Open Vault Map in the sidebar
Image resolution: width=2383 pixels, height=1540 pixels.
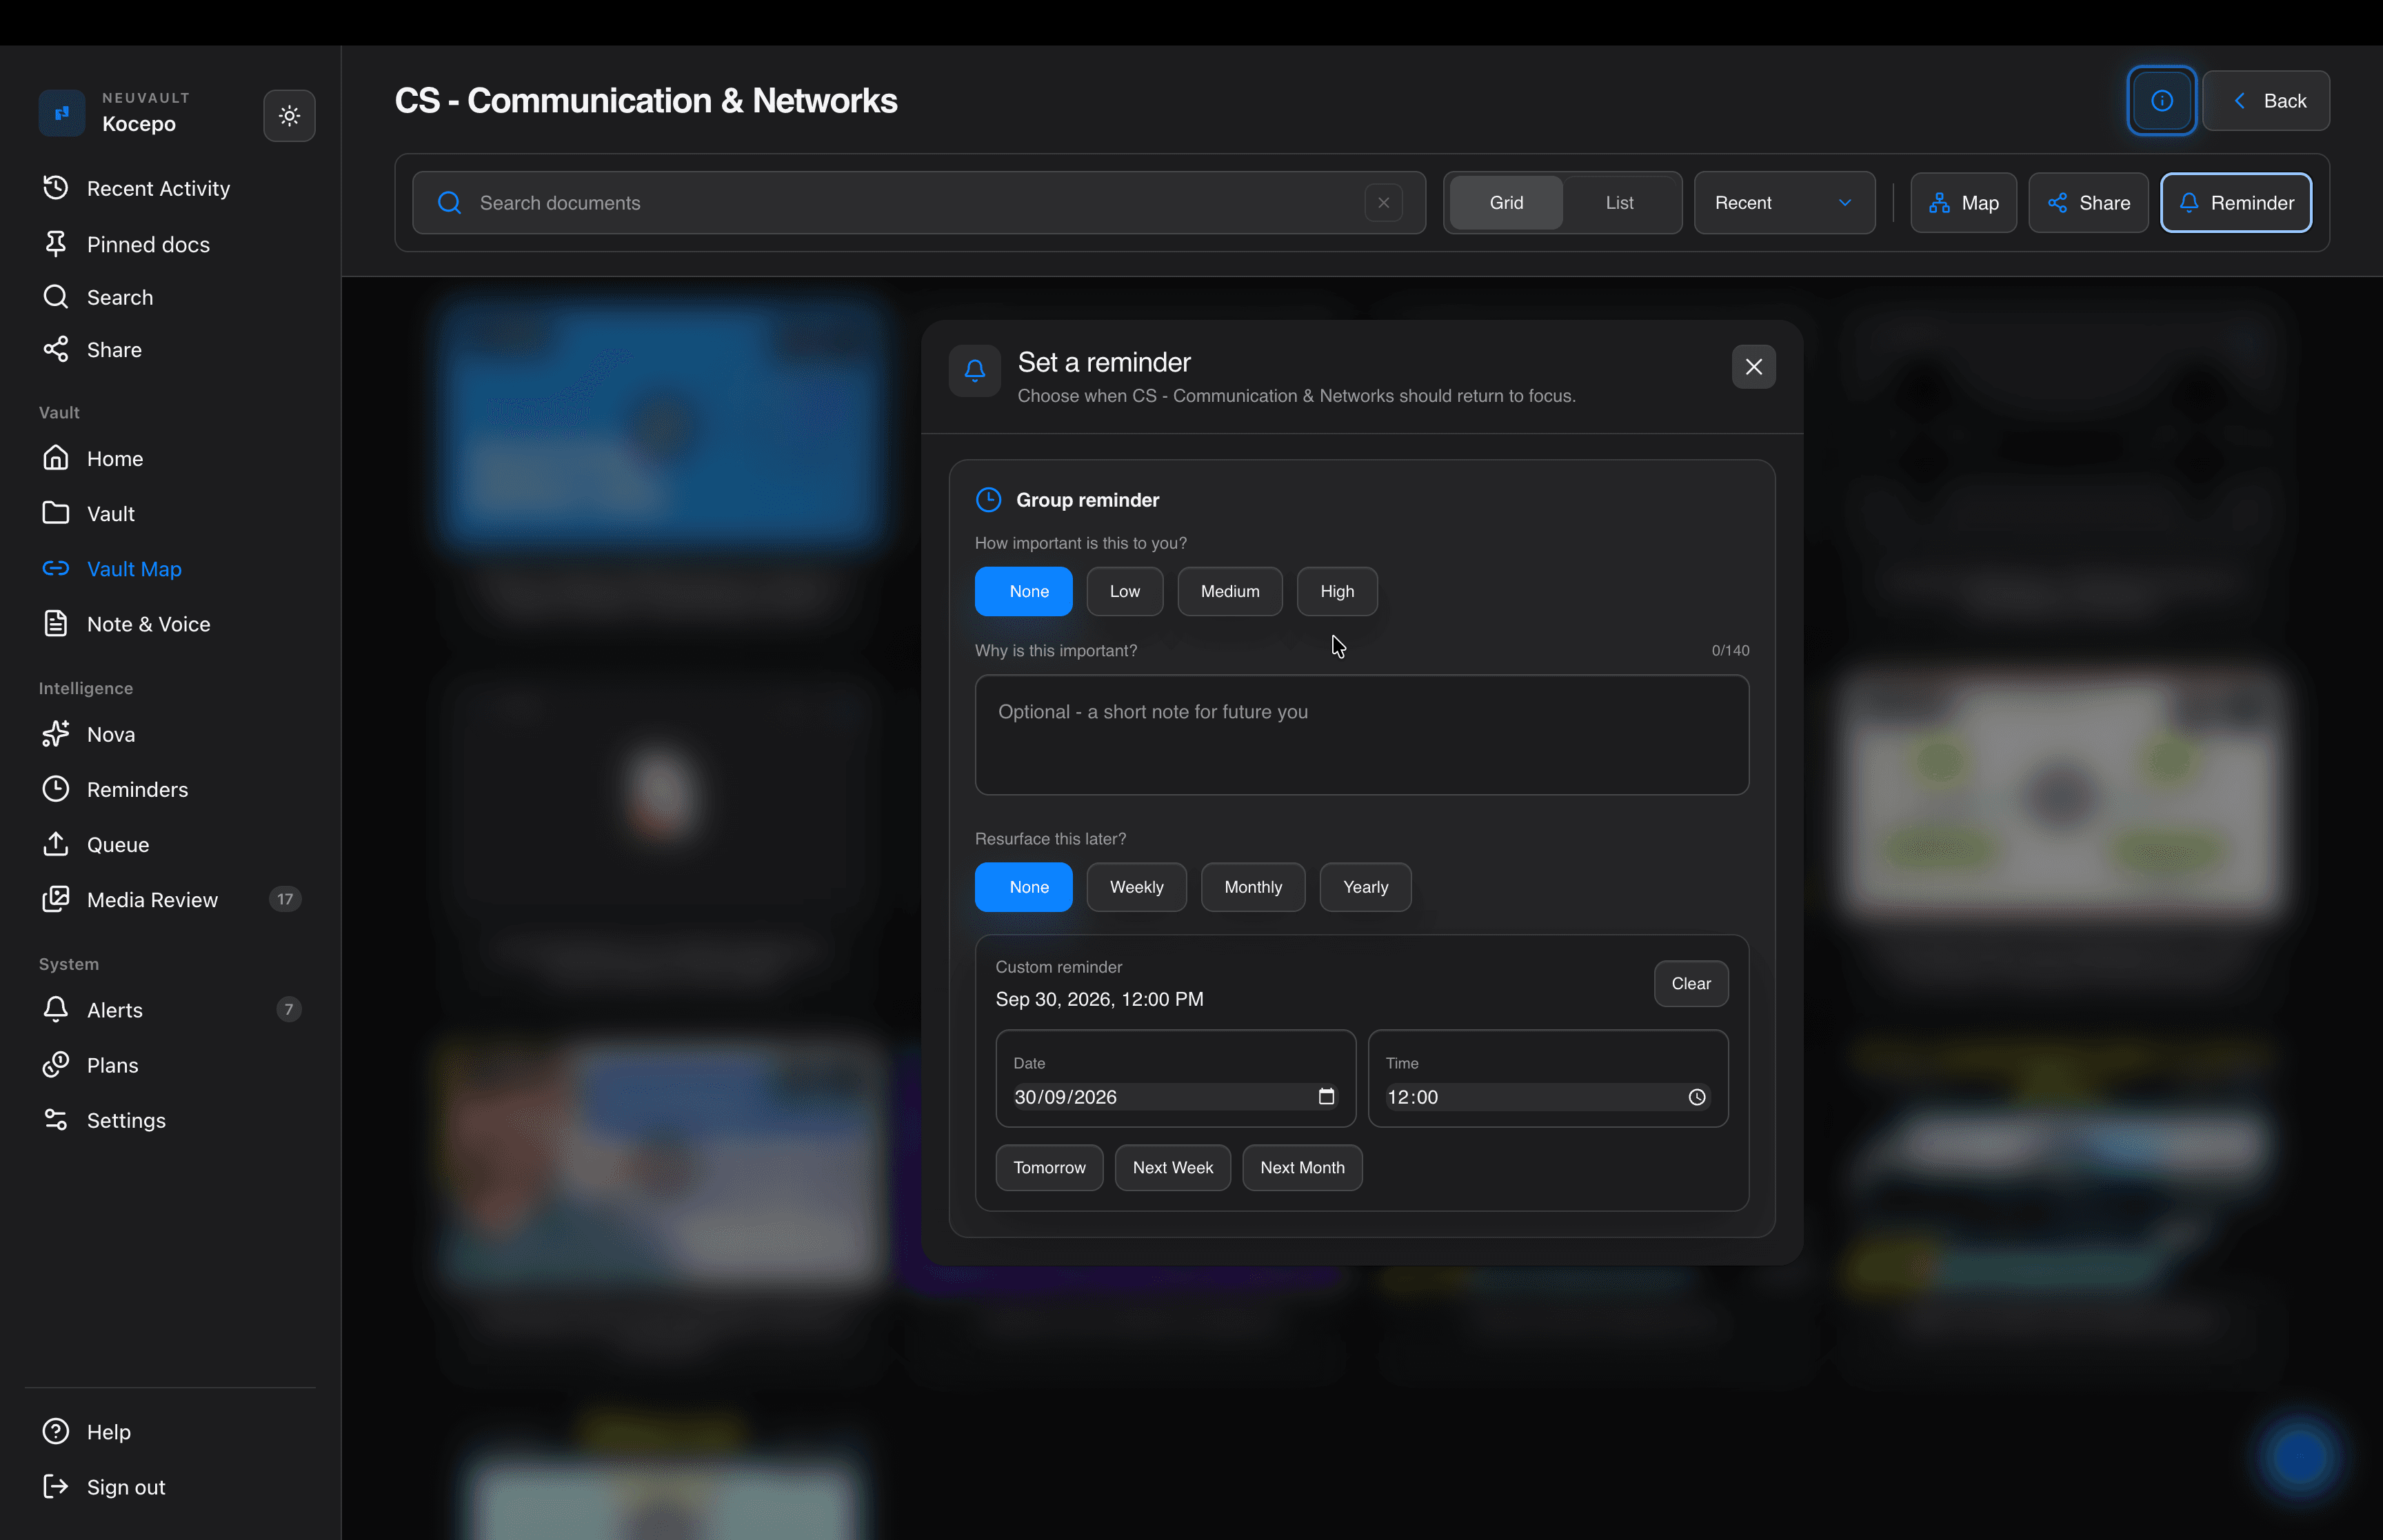[x=170, y=568]
